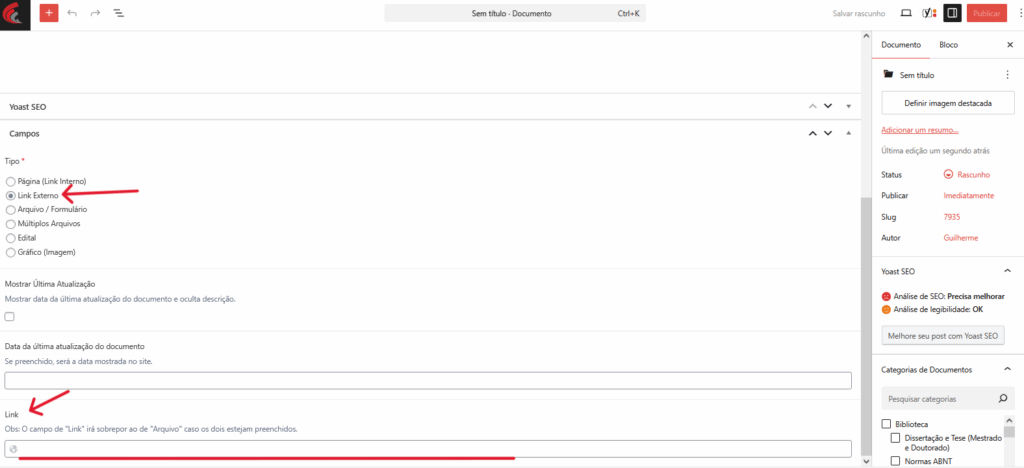Click the undo arrow icon
Viewport: 1024px width, 468px height.
(x=72, y=13)
